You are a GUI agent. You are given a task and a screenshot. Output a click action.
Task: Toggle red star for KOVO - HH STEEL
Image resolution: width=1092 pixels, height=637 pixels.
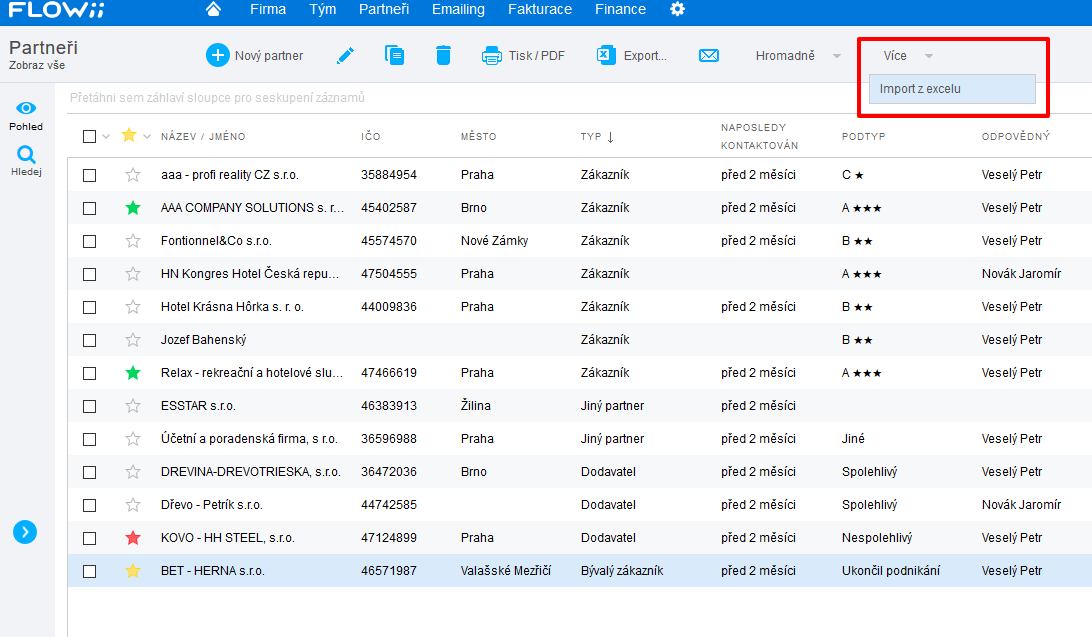(x=133, y=537)
